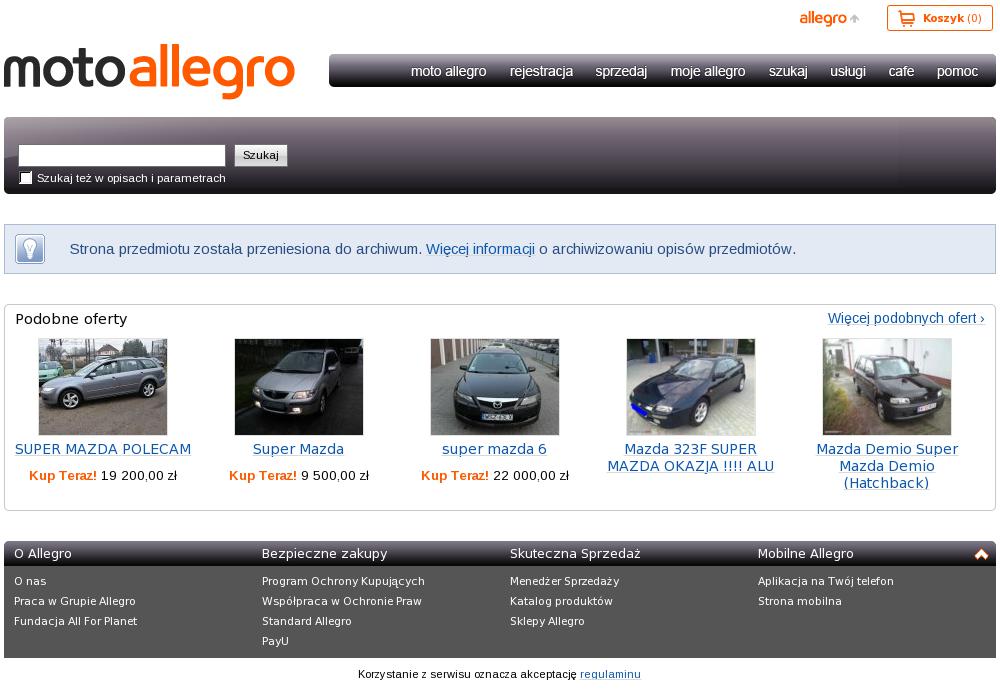Click the motoallegro logo

pos(149,71)
